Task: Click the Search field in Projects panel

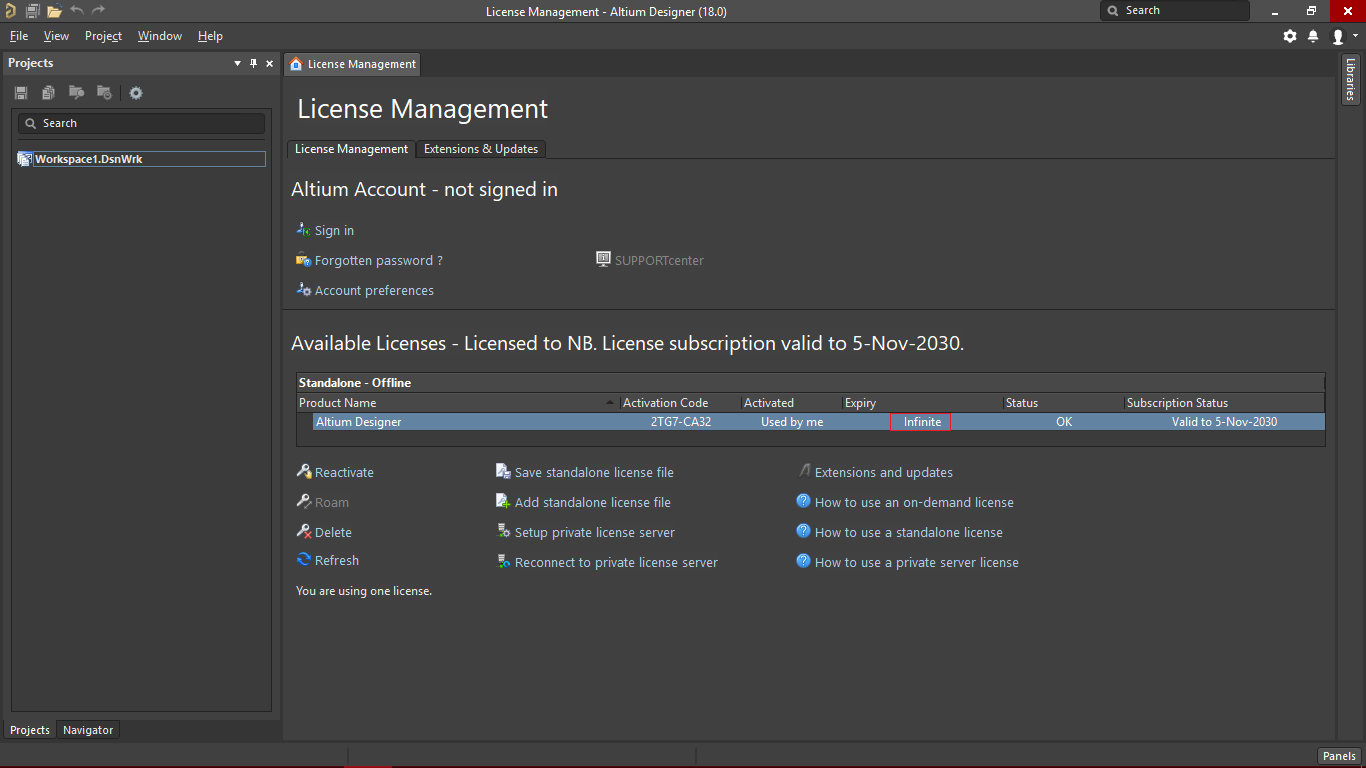Action: [142, 123]
